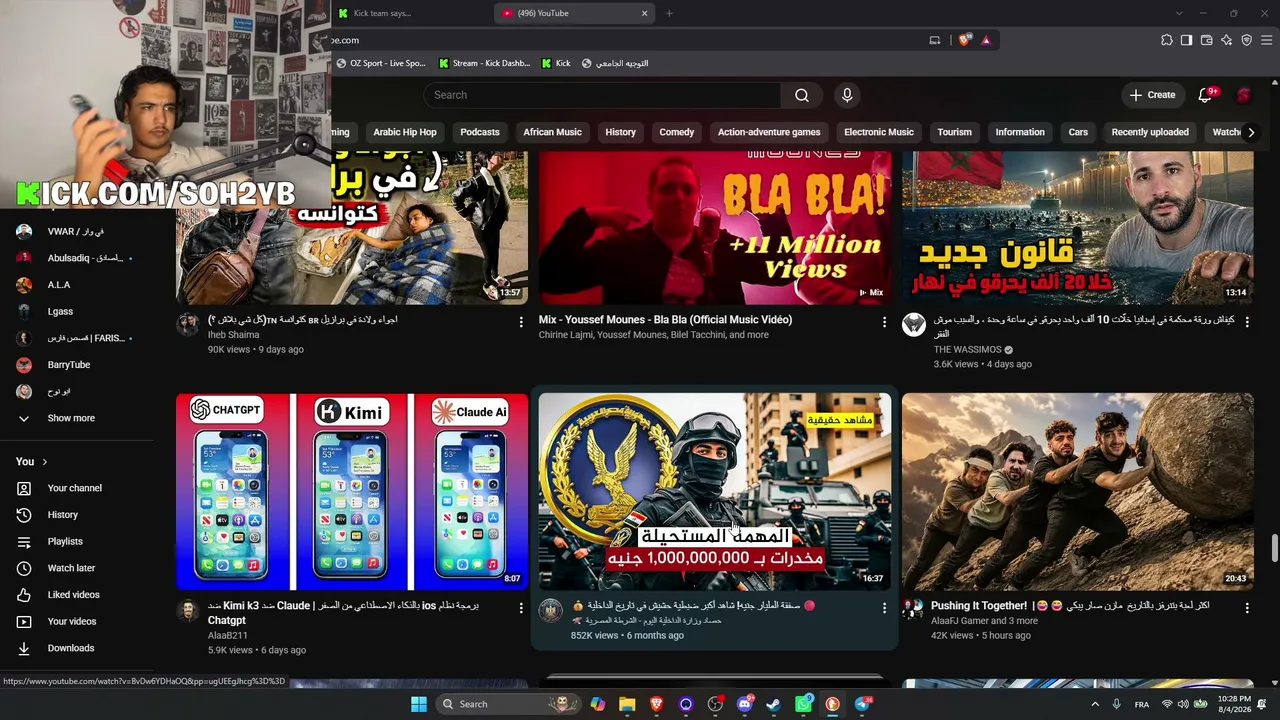The image size is (1280, 720).
Task: Open WhatsApp from the taskbar
Action: click(x=803, y=704)
